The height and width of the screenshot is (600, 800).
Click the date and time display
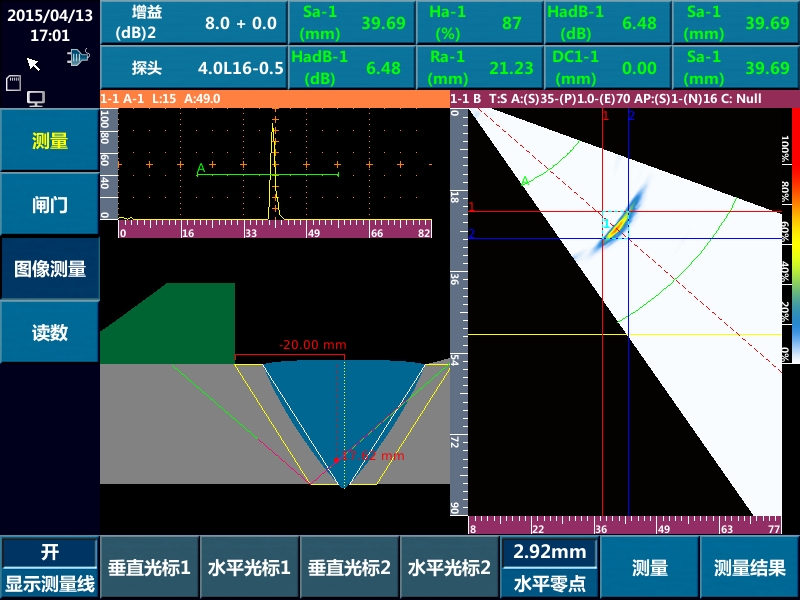(49, 25)
